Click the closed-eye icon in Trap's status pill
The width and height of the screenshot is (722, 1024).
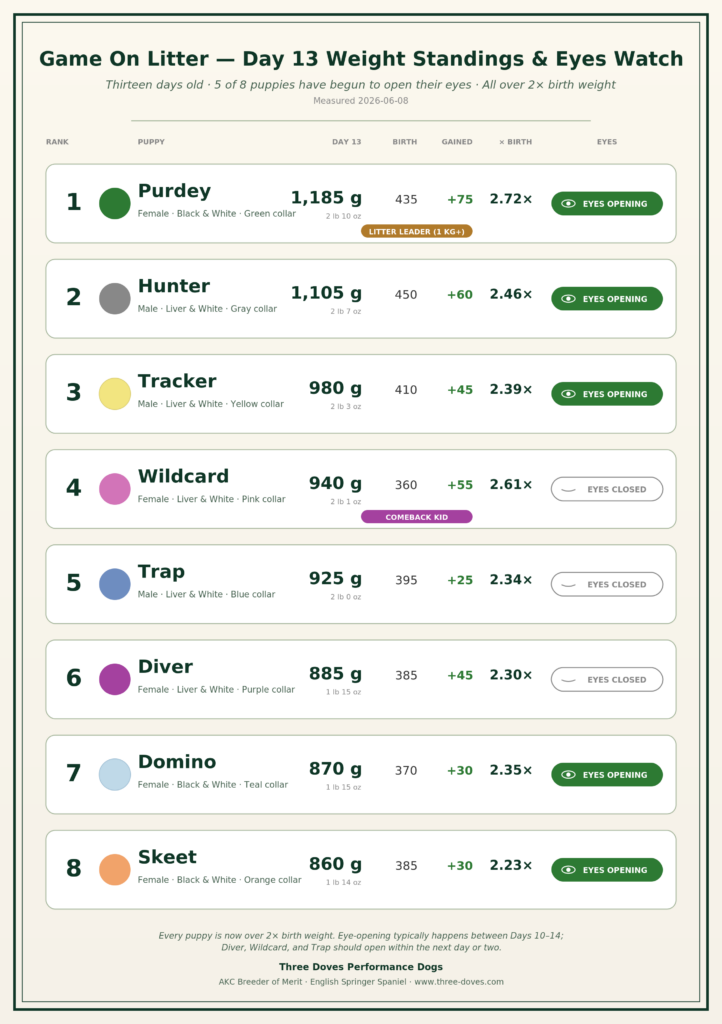[569, 585]
